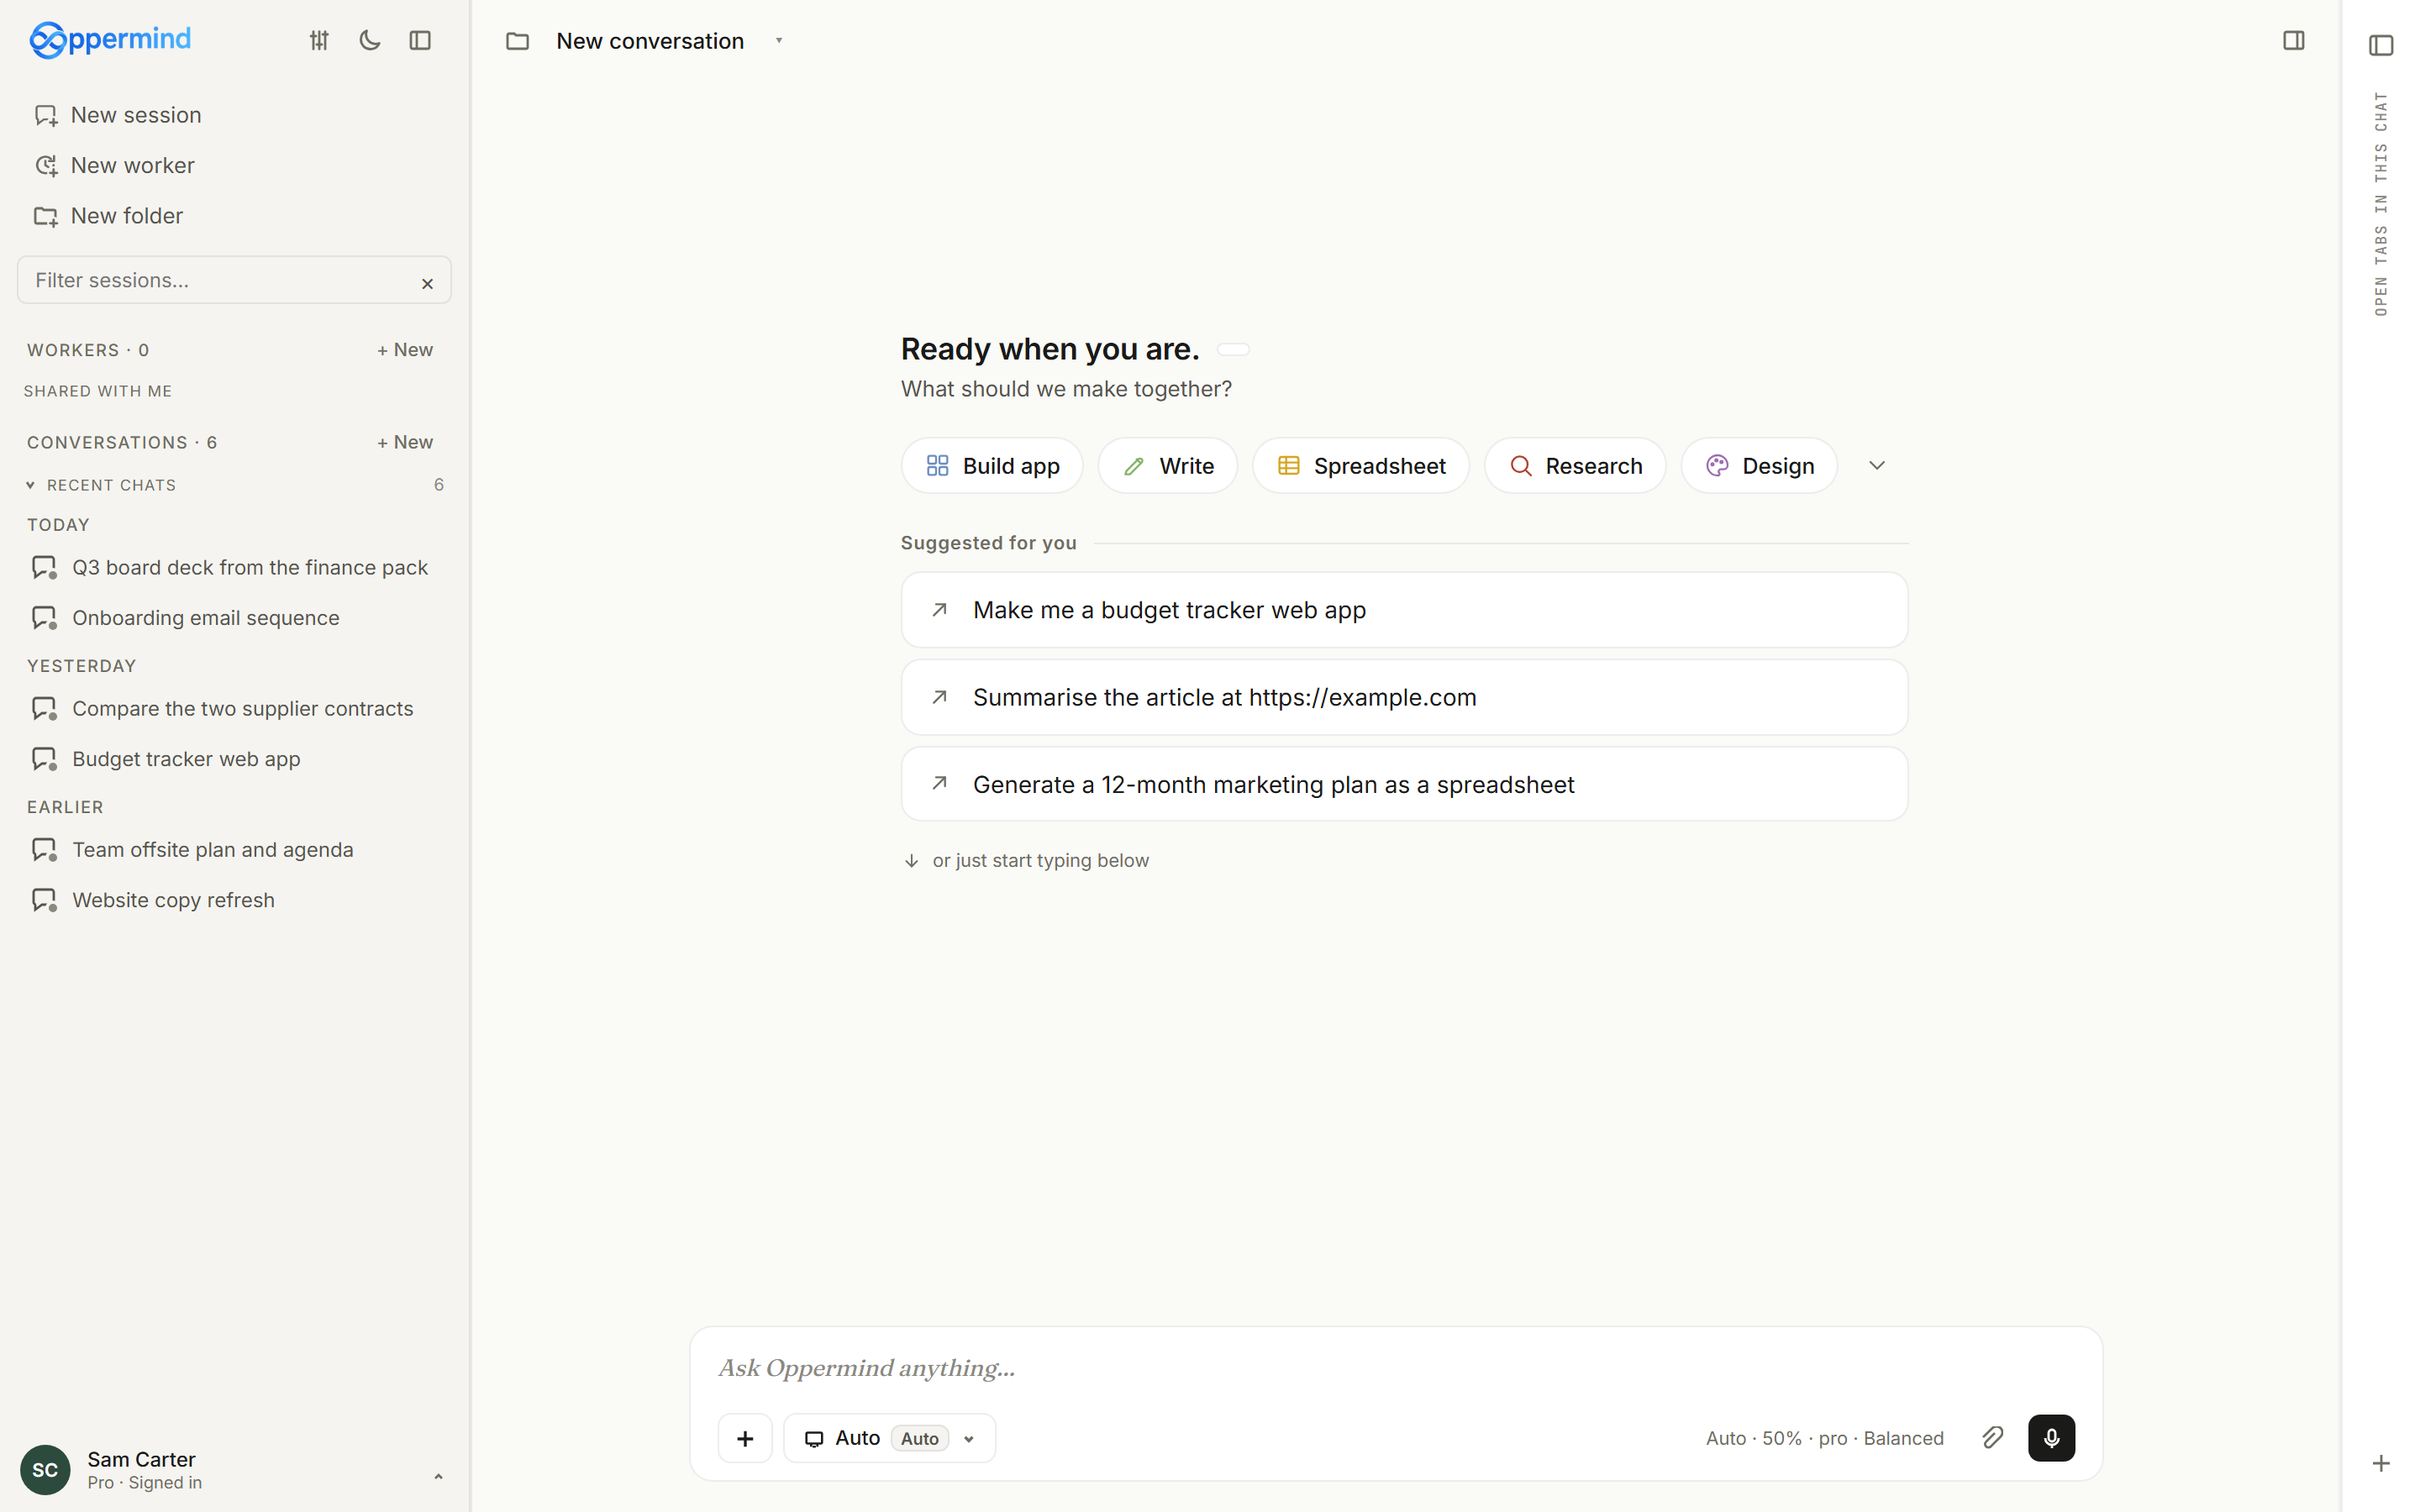
Task: Expand more task types chevron
Action: pyautogui.click(x=1877, y=466)
